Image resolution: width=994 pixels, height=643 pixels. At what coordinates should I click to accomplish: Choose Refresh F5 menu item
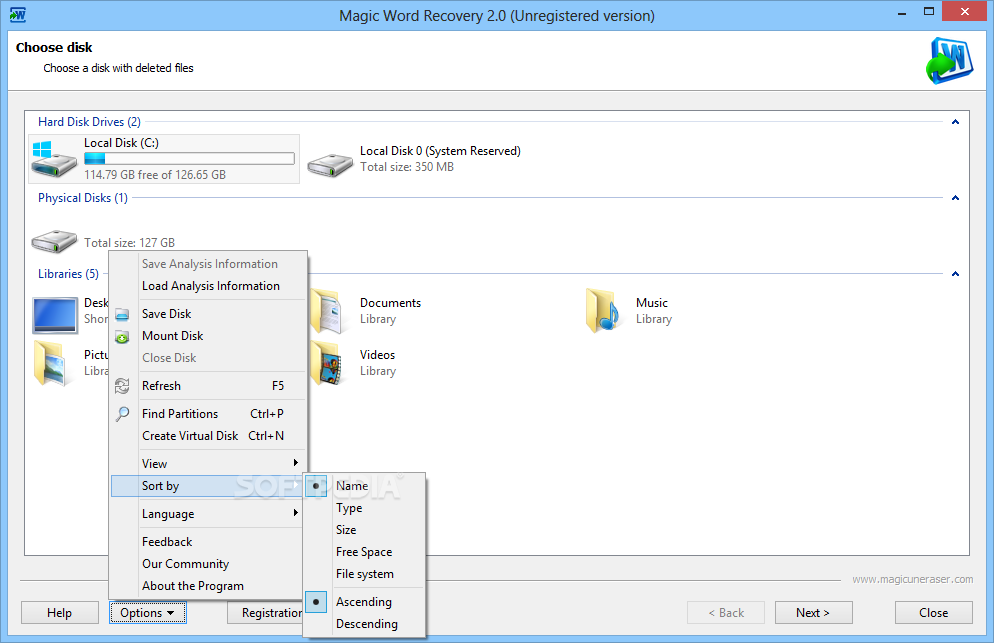coord(208,386)
